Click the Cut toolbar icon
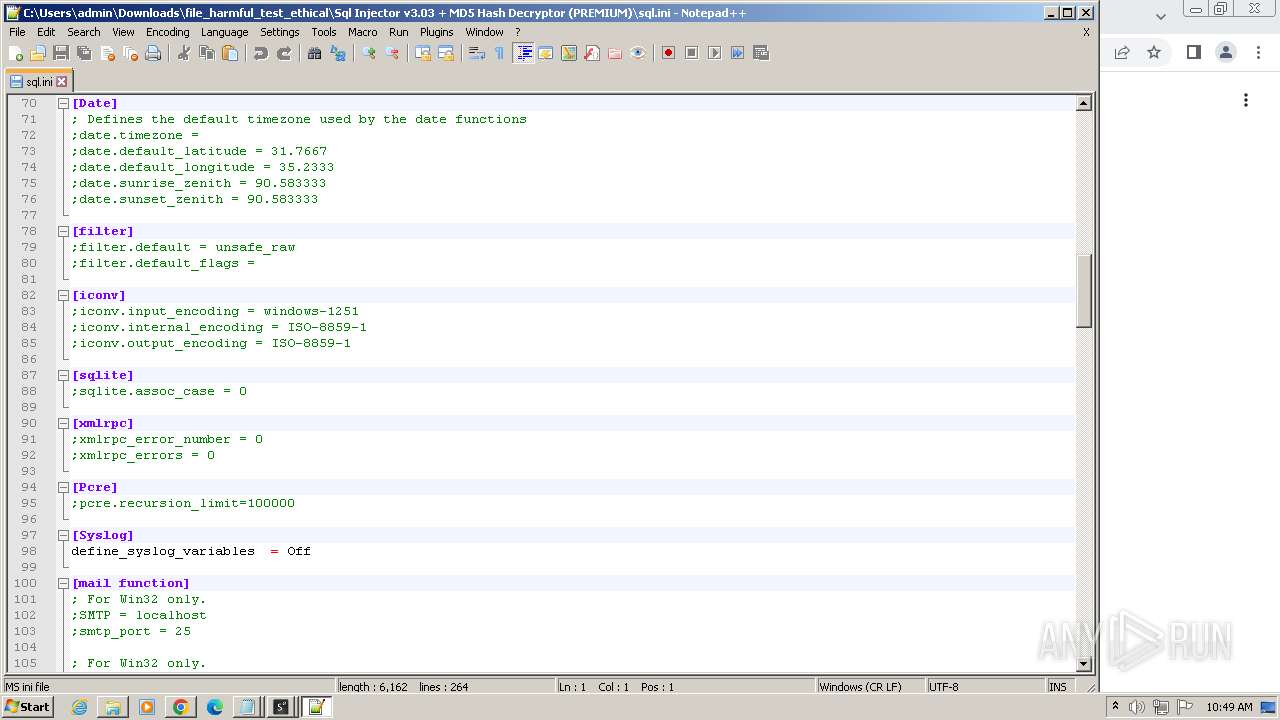This screenshot has width=1280, height=720. 184,53
